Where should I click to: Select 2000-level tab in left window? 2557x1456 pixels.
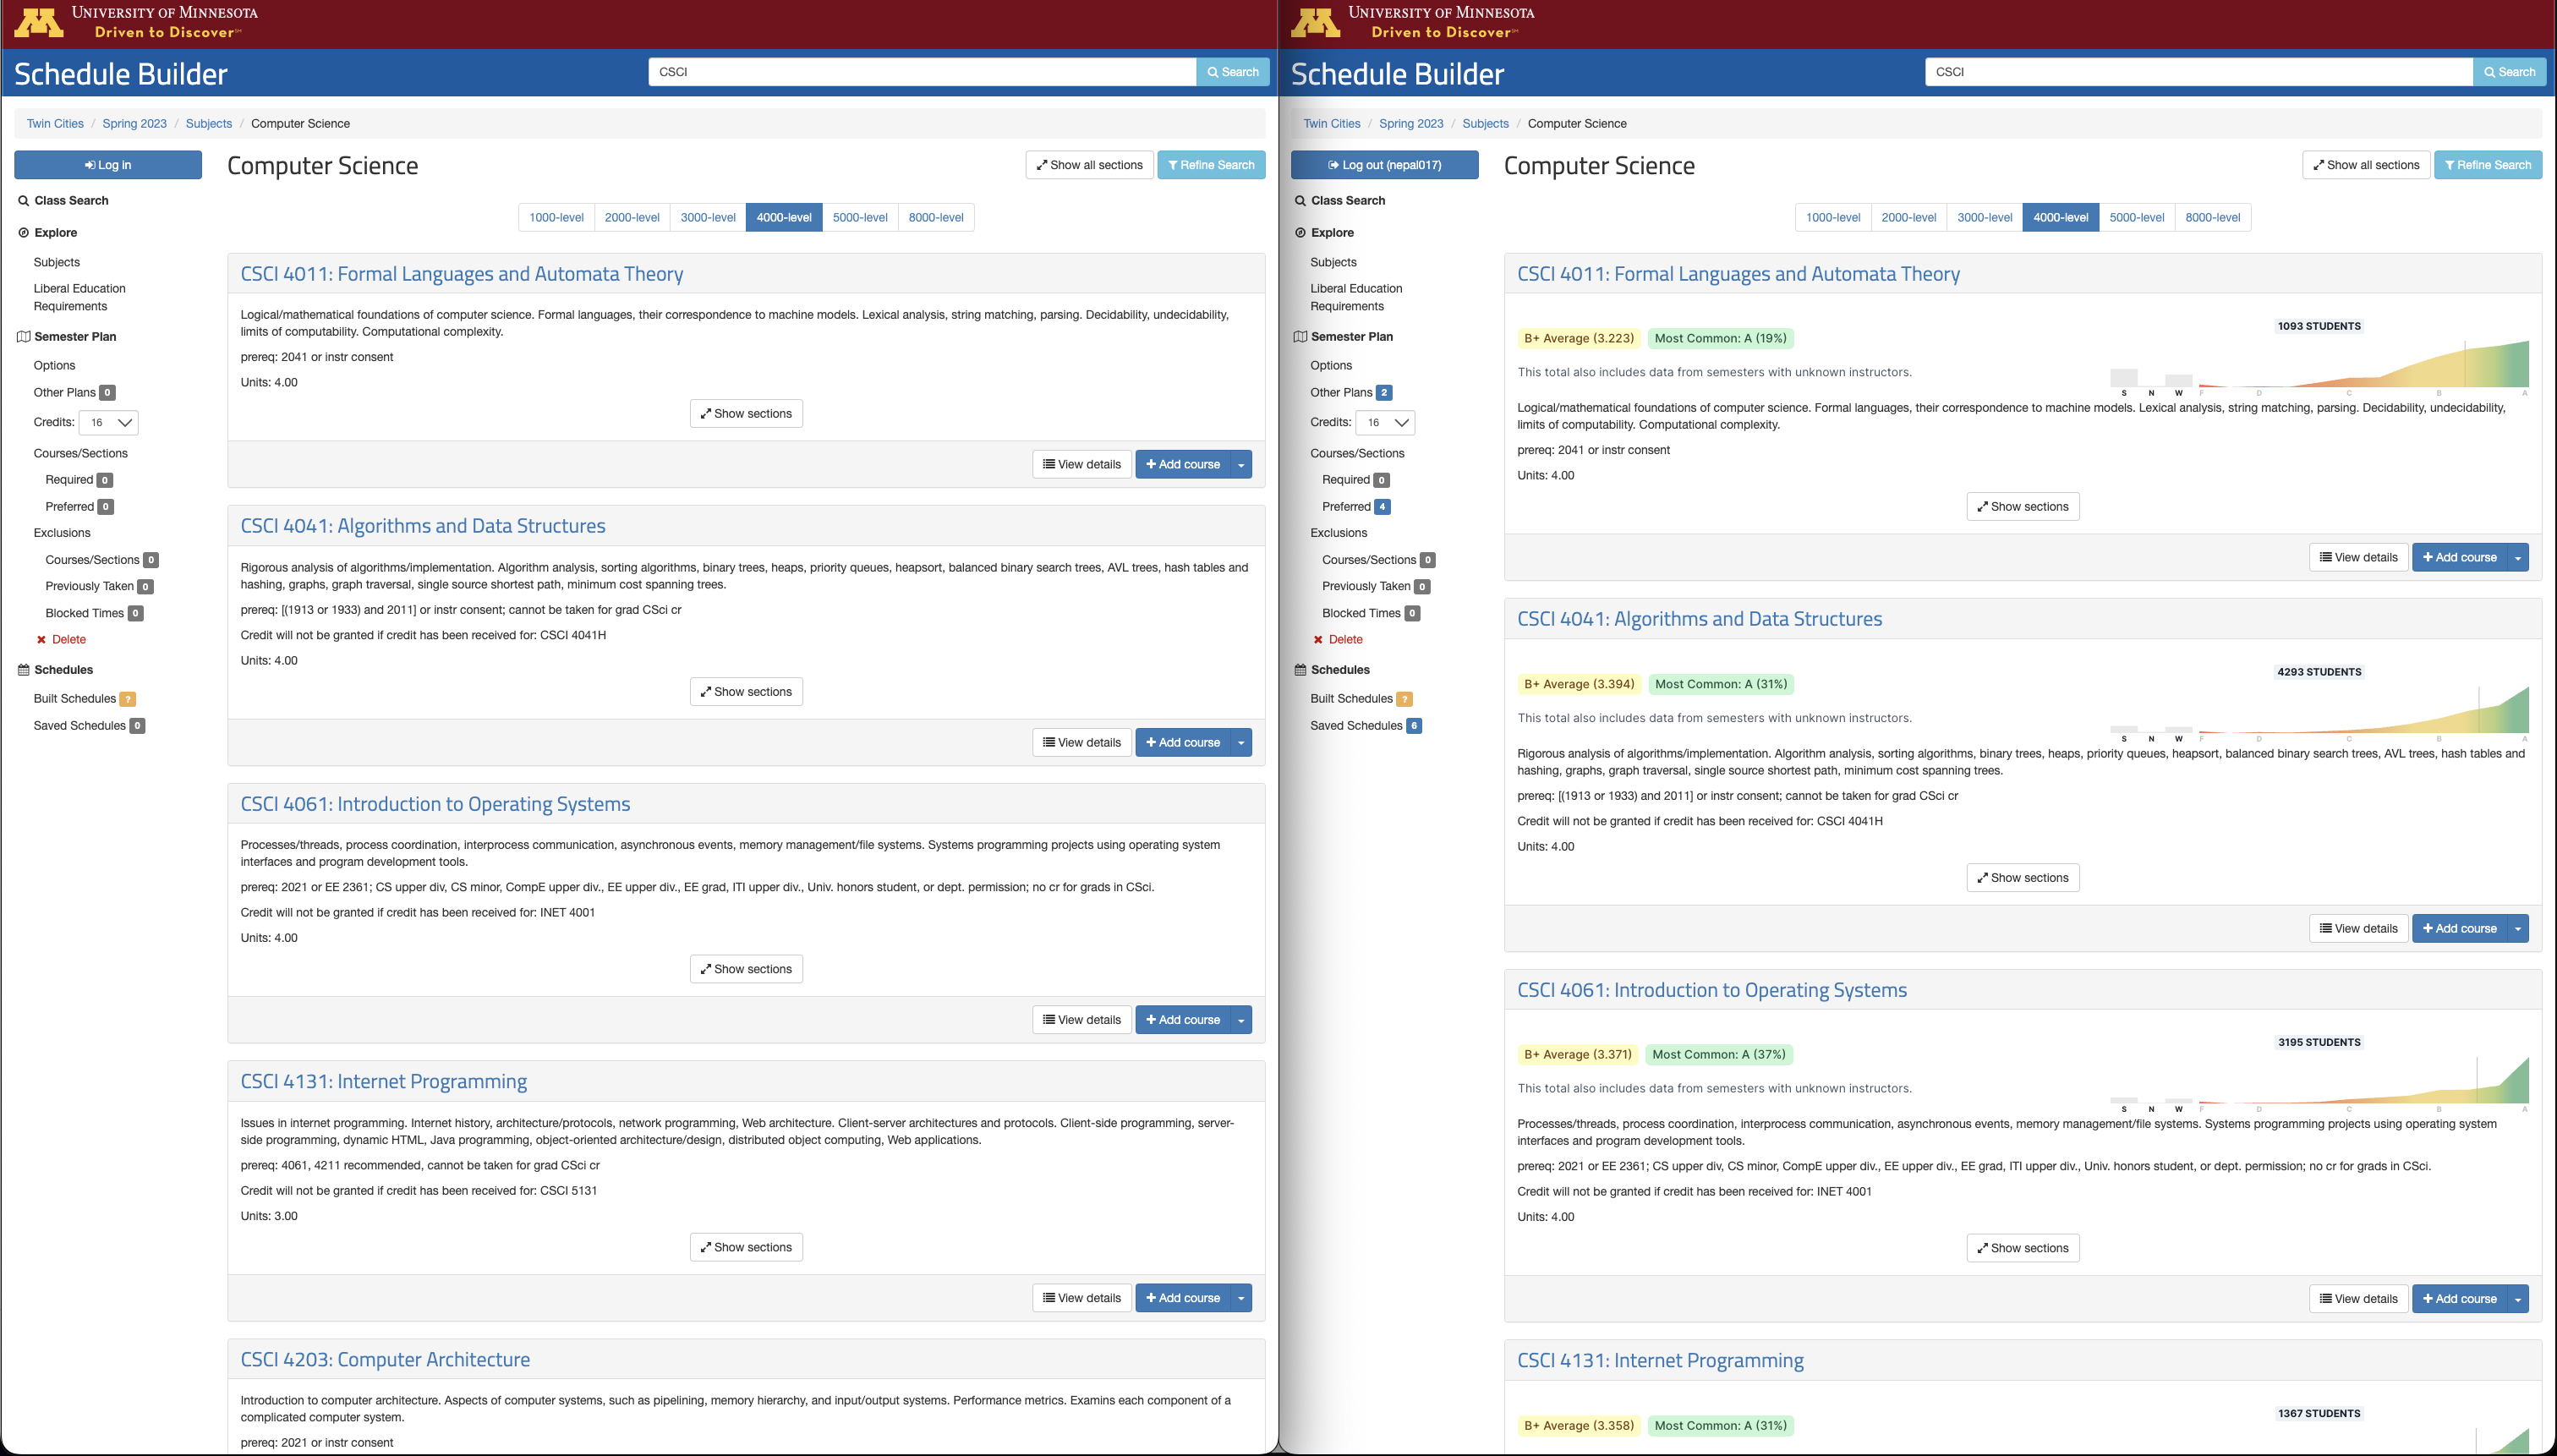coord(632,217)
